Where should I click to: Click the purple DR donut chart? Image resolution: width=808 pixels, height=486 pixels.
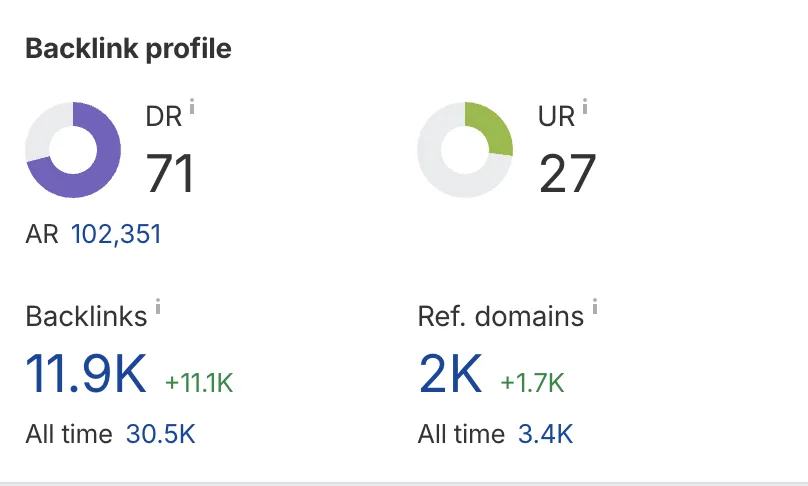pyautogui.click(x=73, y=150)
